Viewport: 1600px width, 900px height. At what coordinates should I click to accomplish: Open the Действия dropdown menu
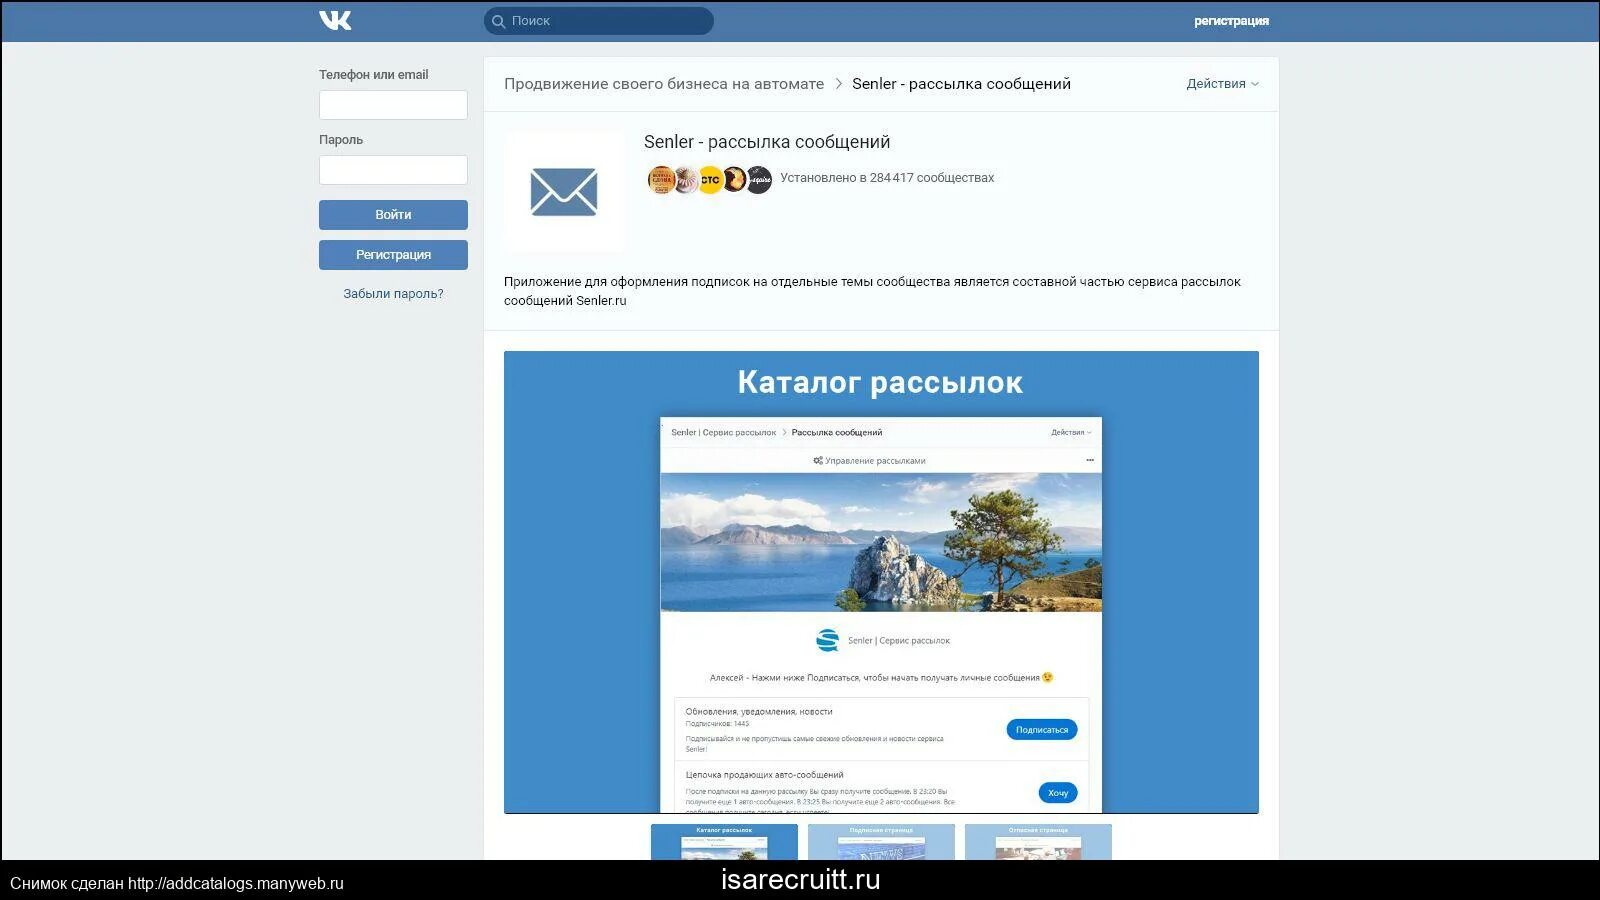(1222, 84)
